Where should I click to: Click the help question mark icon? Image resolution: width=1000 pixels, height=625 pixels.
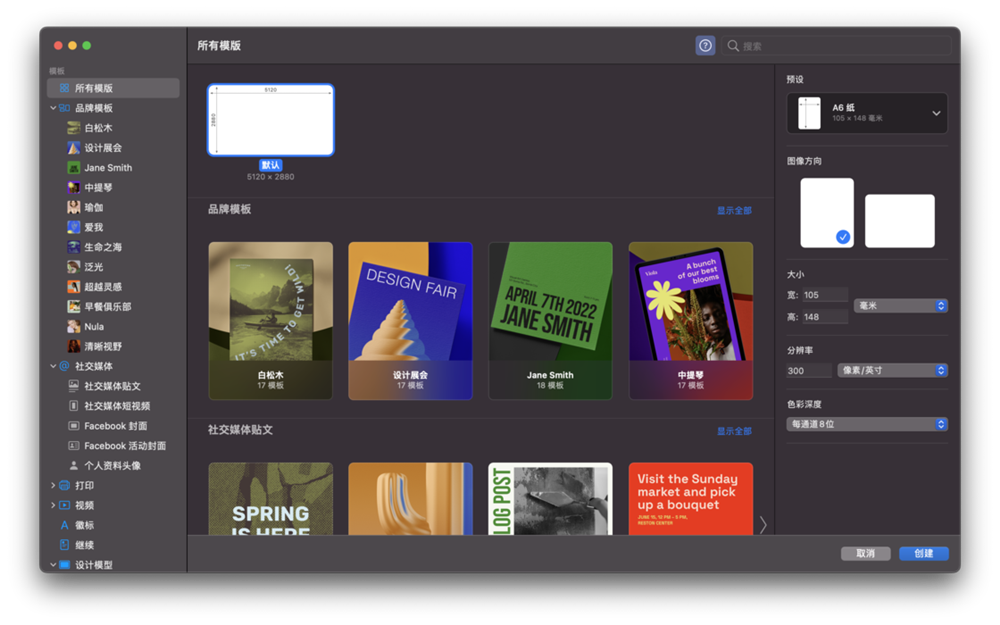coord(705,46)
